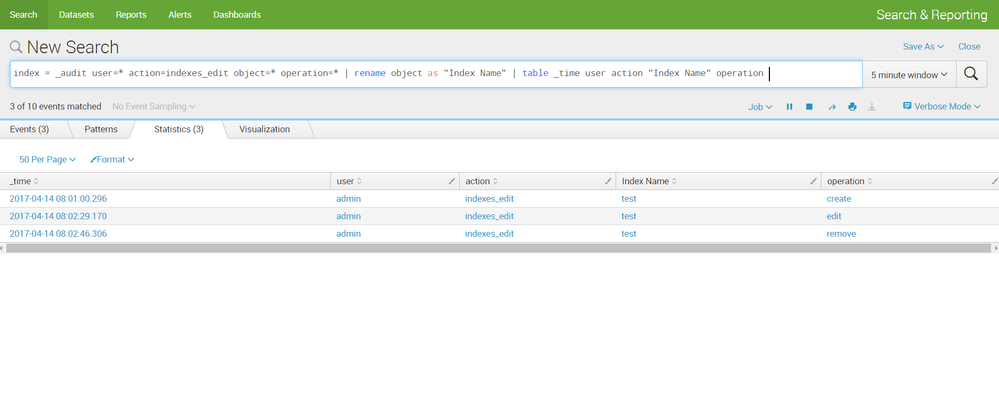
Task: Print the search results
Action: [x=852, y=107]
